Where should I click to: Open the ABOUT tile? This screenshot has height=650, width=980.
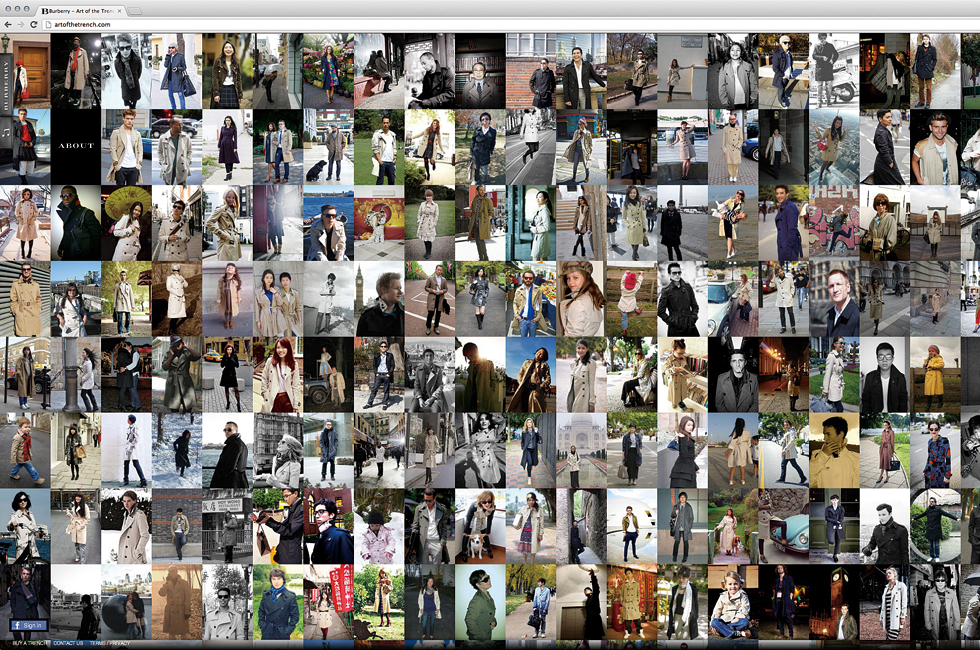tap(76, 146)
